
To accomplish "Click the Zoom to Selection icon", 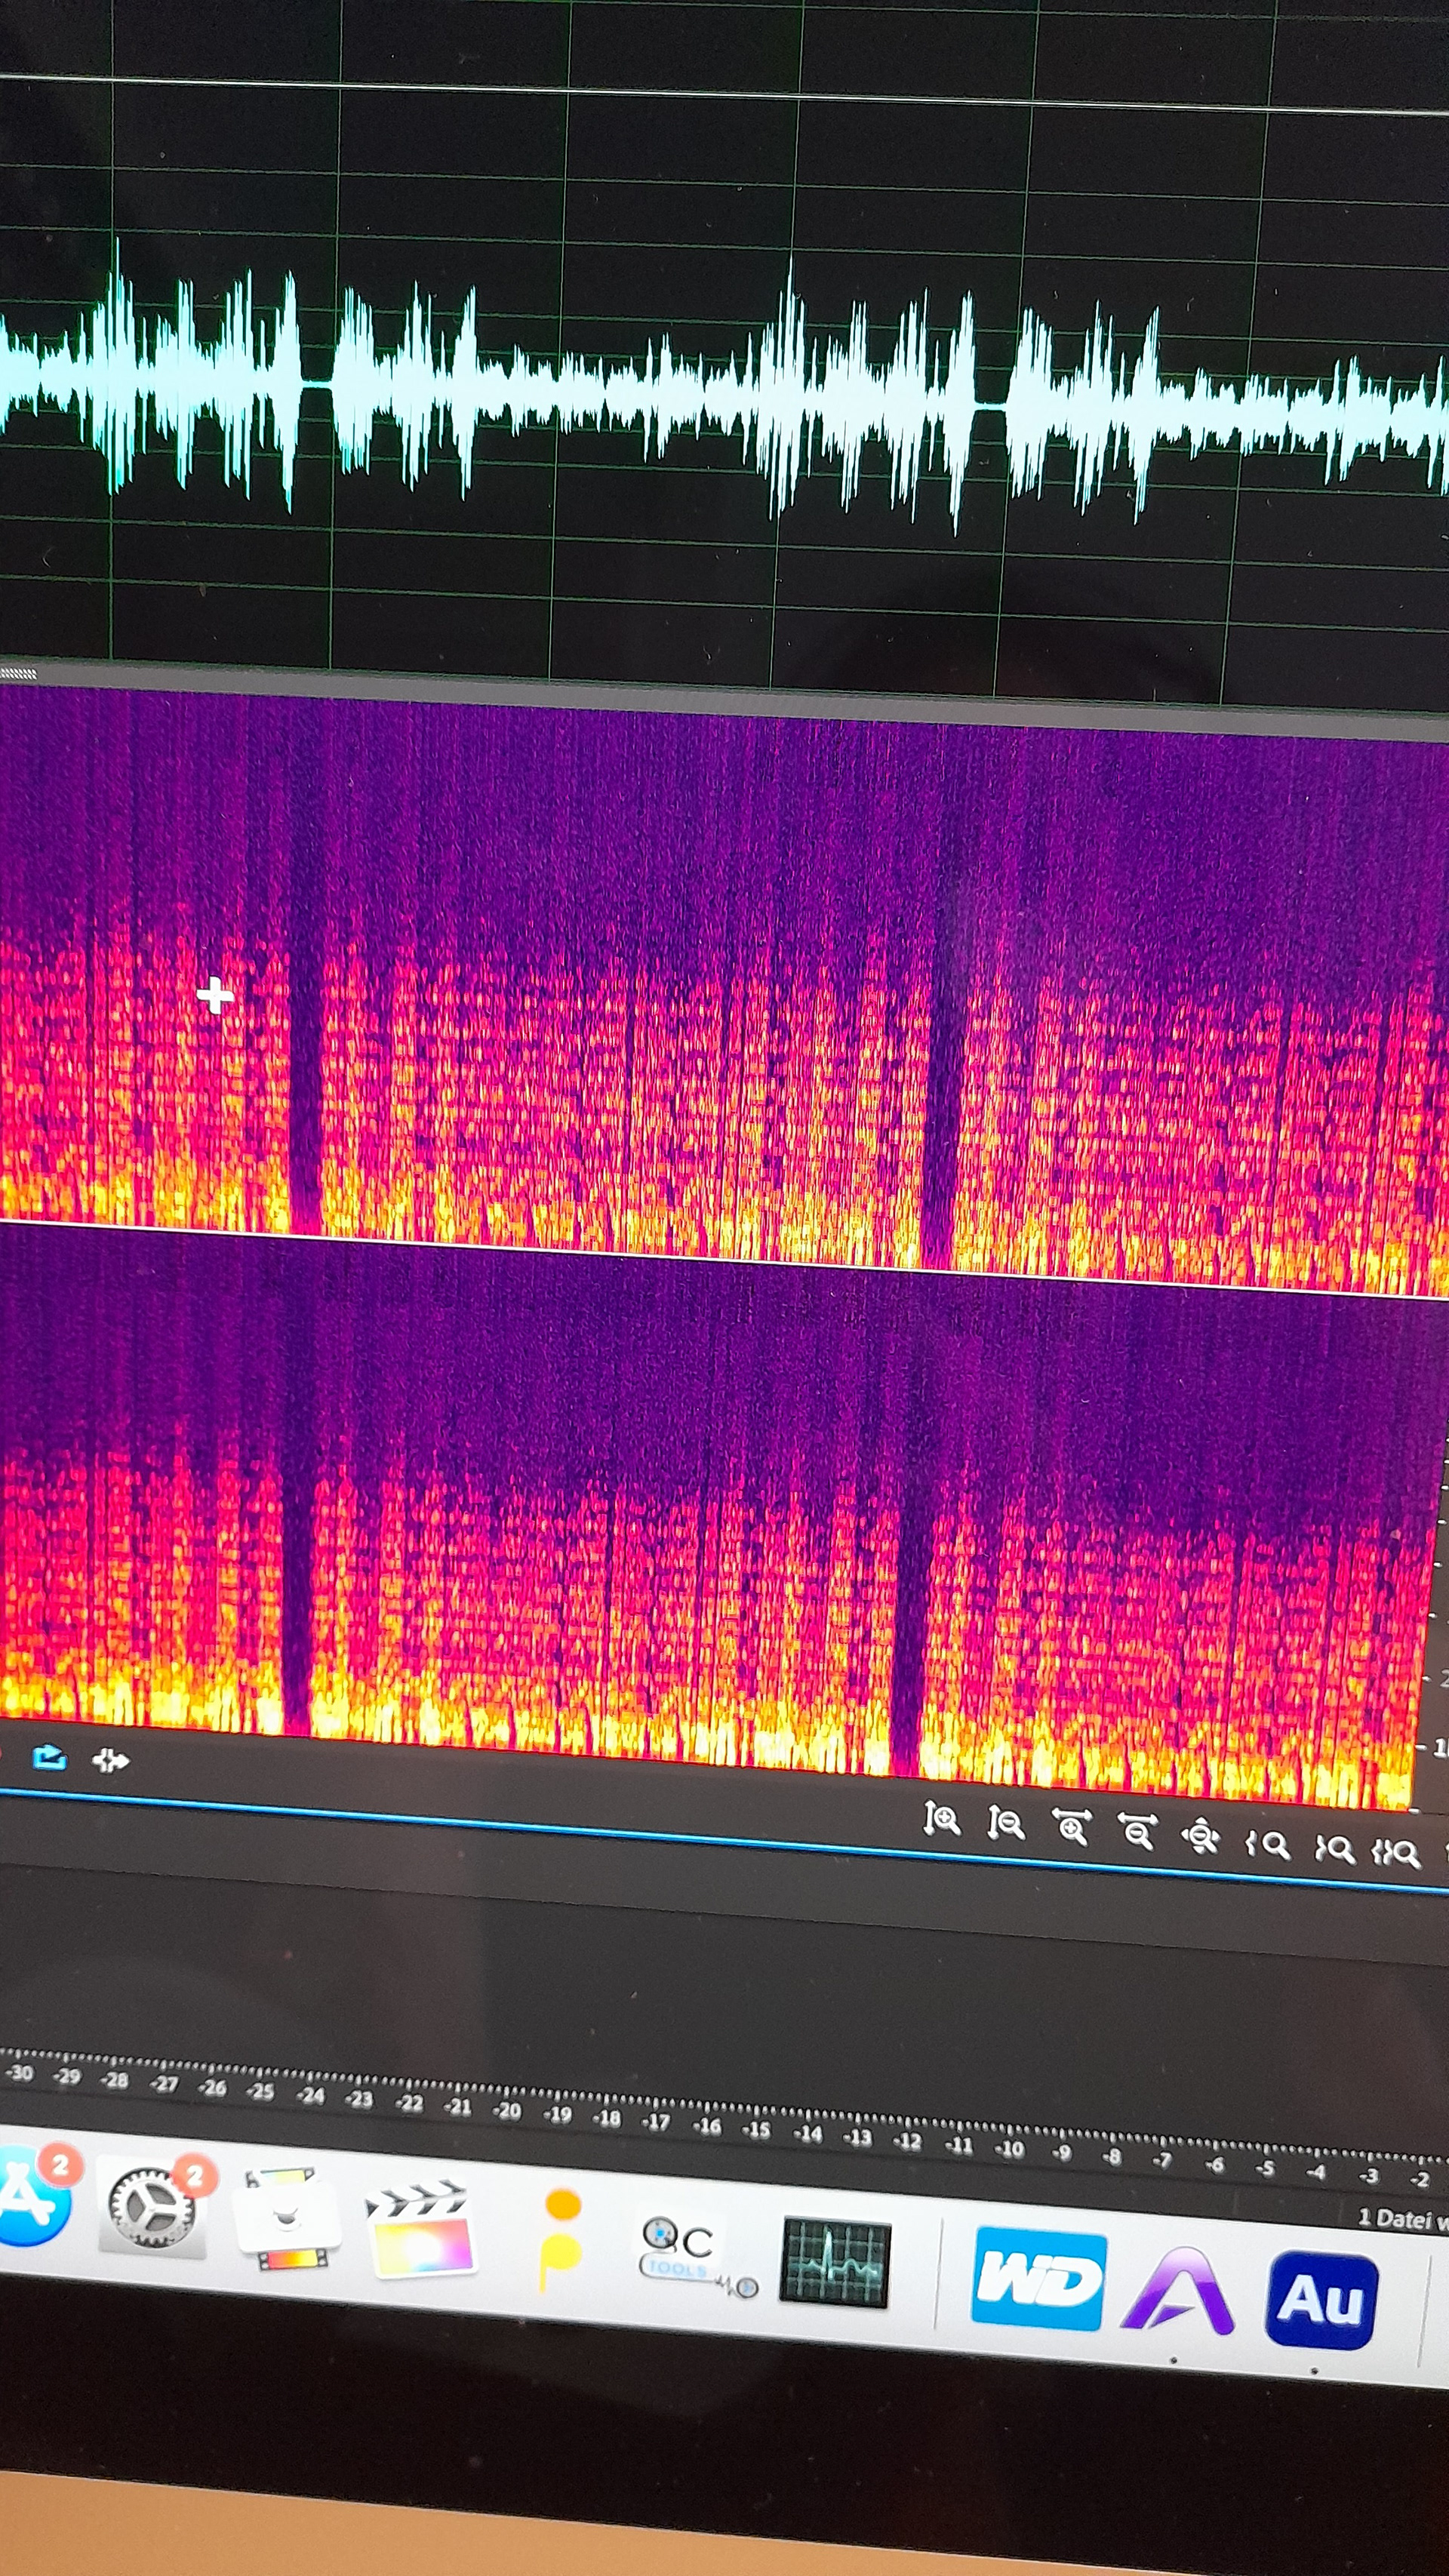I will (x=1396, y=1854).
